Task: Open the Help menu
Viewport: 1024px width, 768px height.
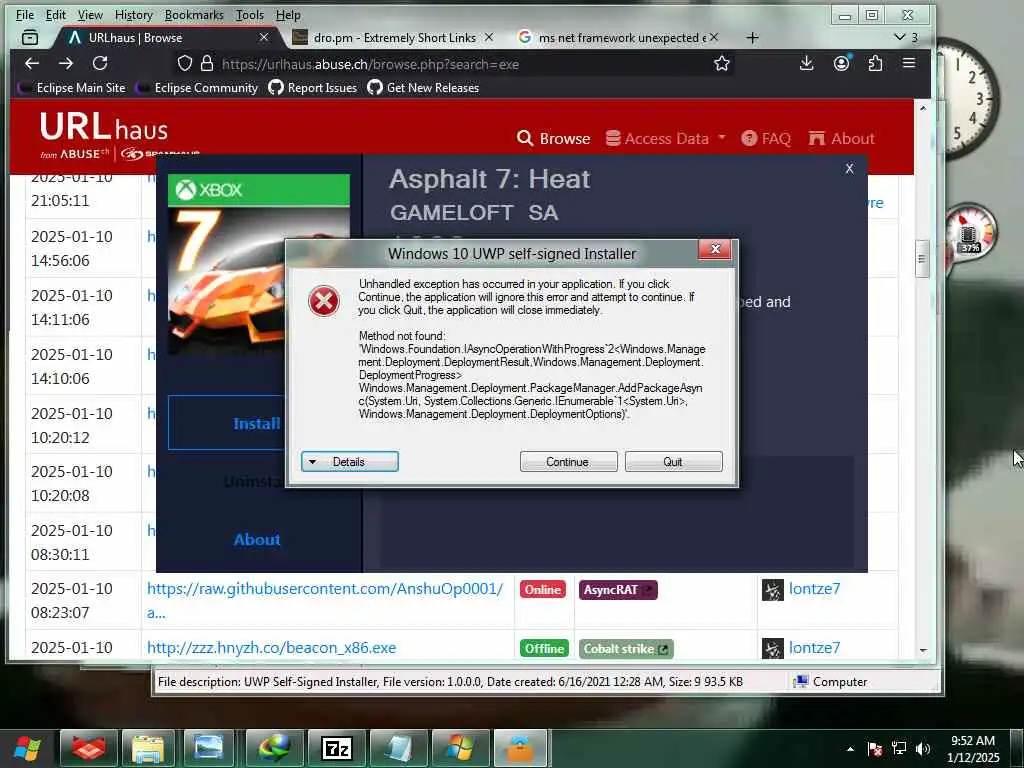Action: [x=288, y=14]
